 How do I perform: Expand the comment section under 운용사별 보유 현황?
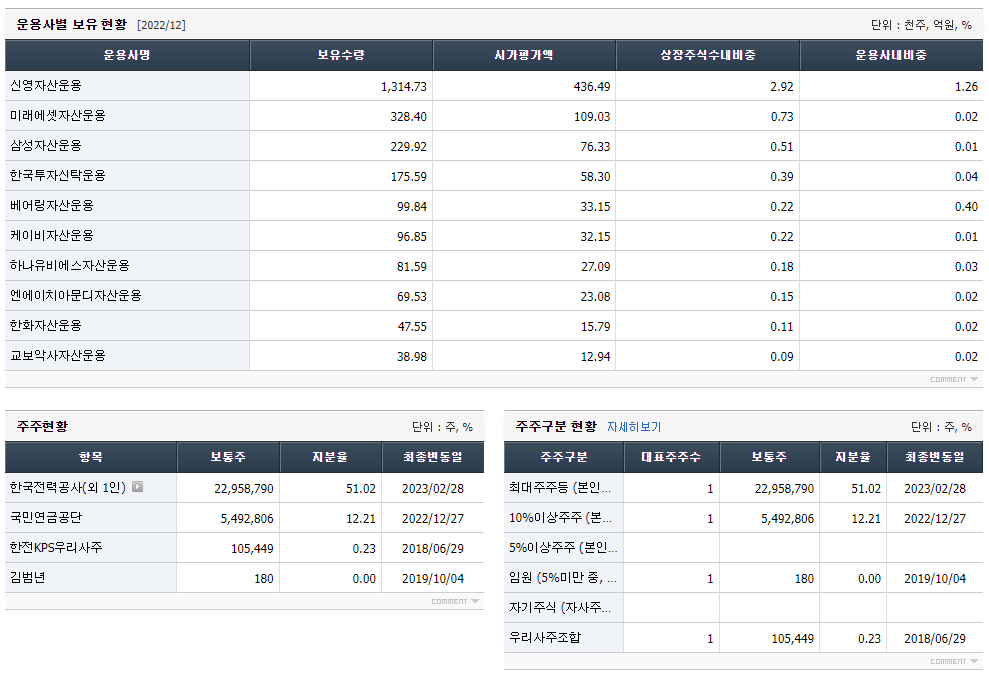pos(954,380)
